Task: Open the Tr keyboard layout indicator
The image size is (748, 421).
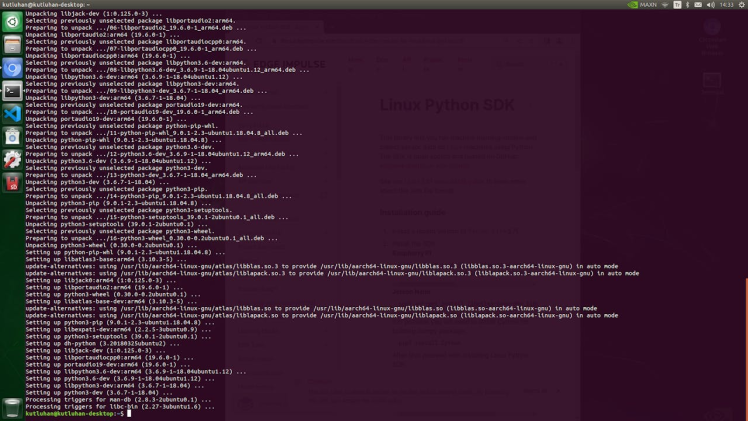Action: [677, 5]
